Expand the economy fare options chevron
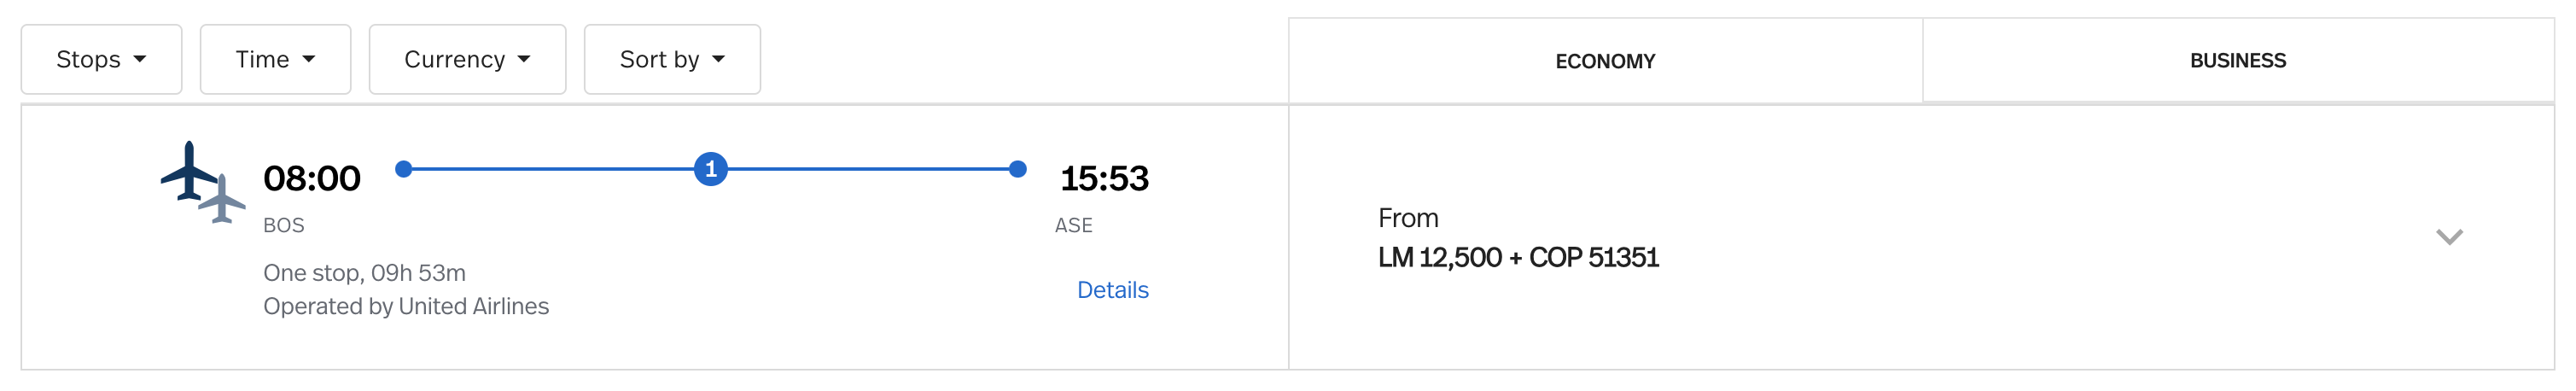The image size is (2576, 391). point(2448,237)
